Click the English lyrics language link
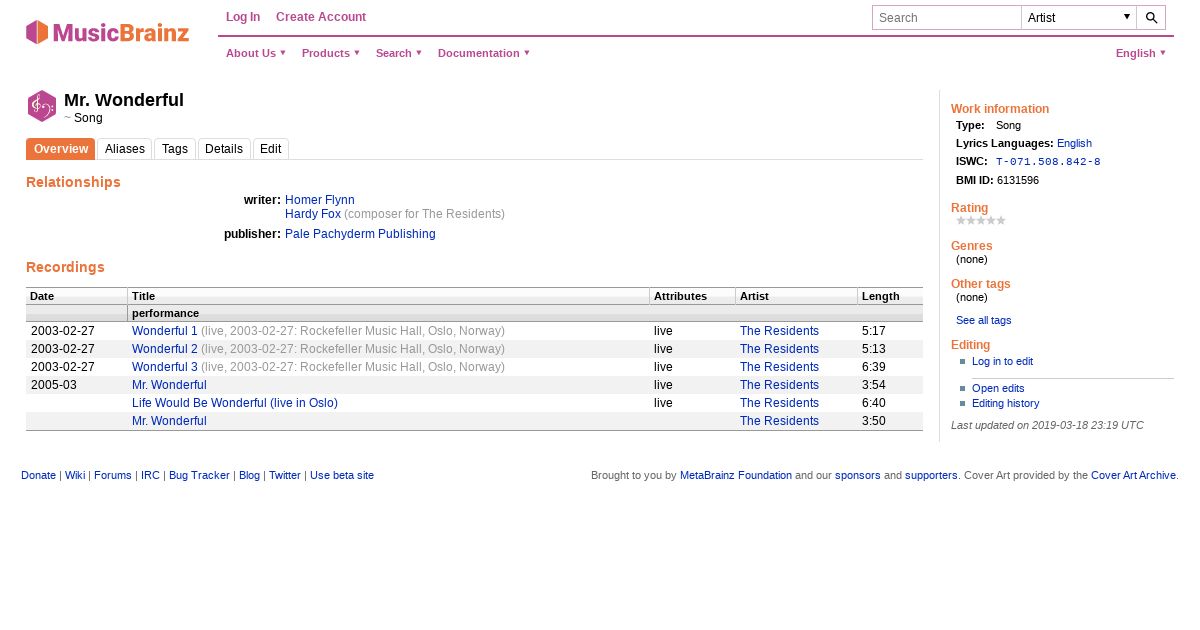This screenshot has width=1200, height=630. pos(1074,143)
